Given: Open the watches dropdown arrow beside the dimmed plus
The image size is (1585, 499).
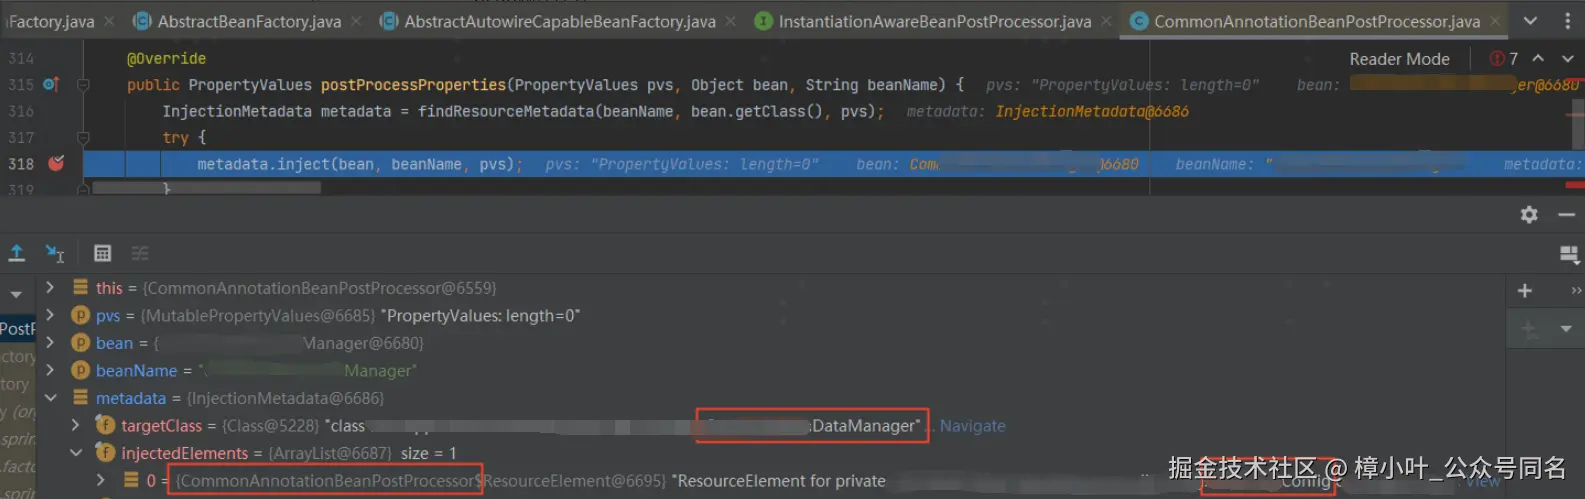Looking at the screenshot, I should click(x=1566, y=328).
